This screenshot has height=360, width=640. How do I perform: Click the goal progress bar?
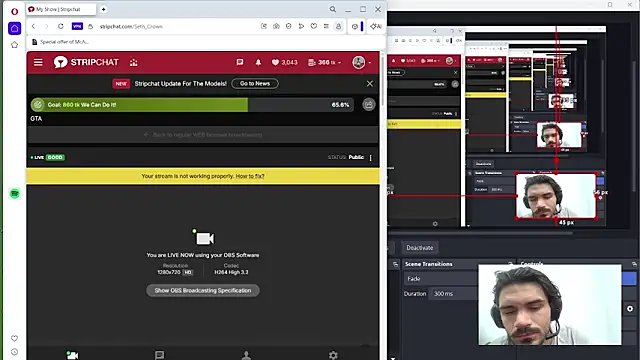[192, 105]
